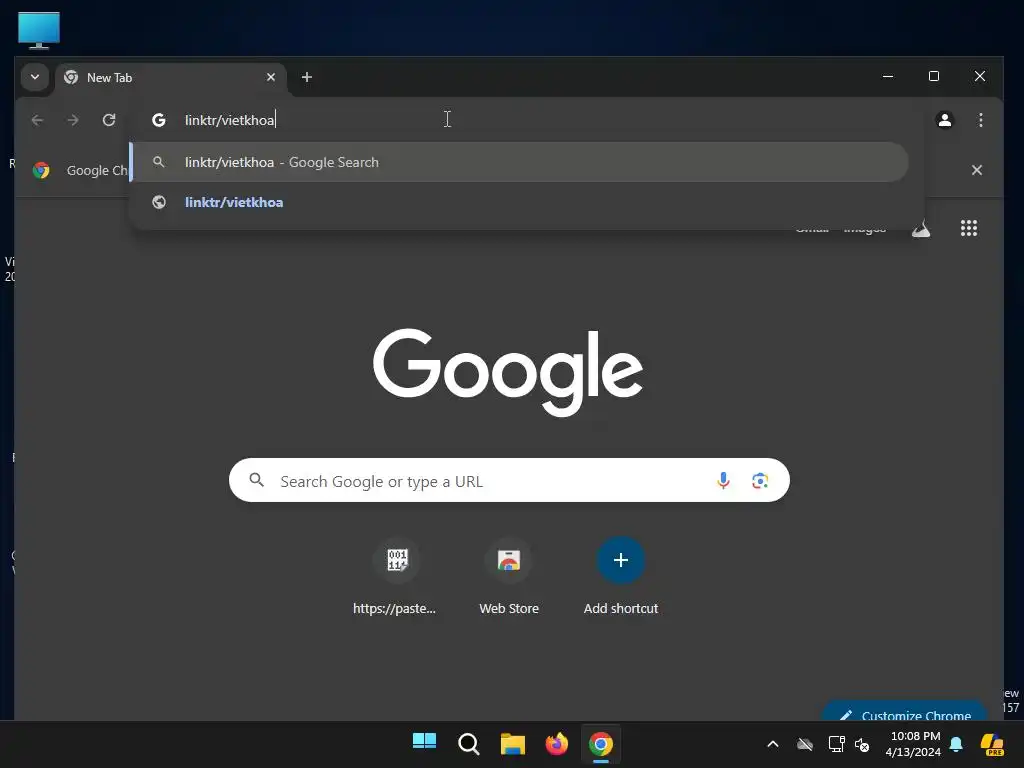The width and height of the screenshot is (1024, 768).
Task: Click the Chrome logo in info bar
Action: 41,170
